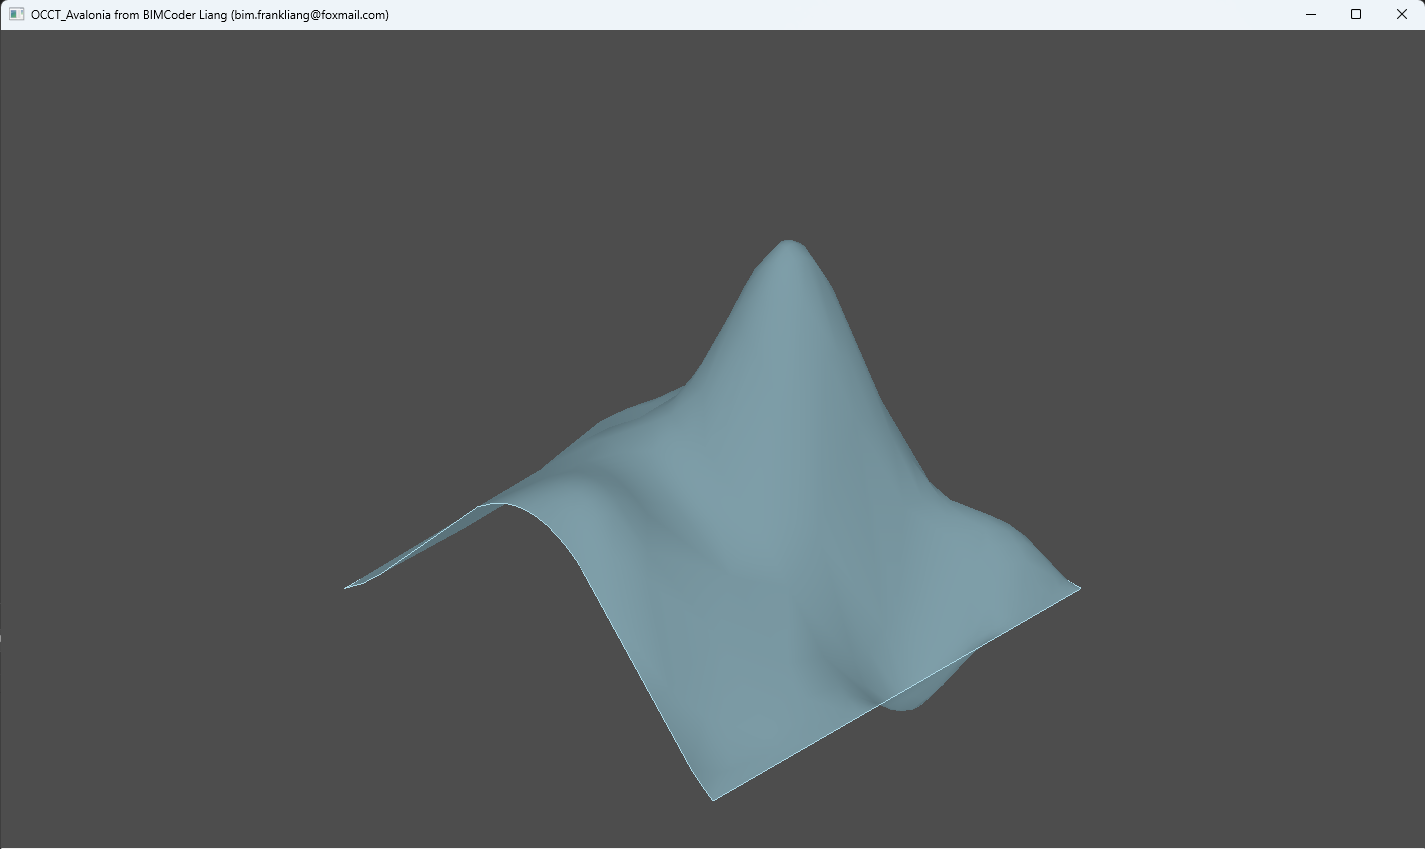This screenshot has width=1425, height=849.
Task: Minimize the OCCT_Avalonia window
Action: [1310, 15]
